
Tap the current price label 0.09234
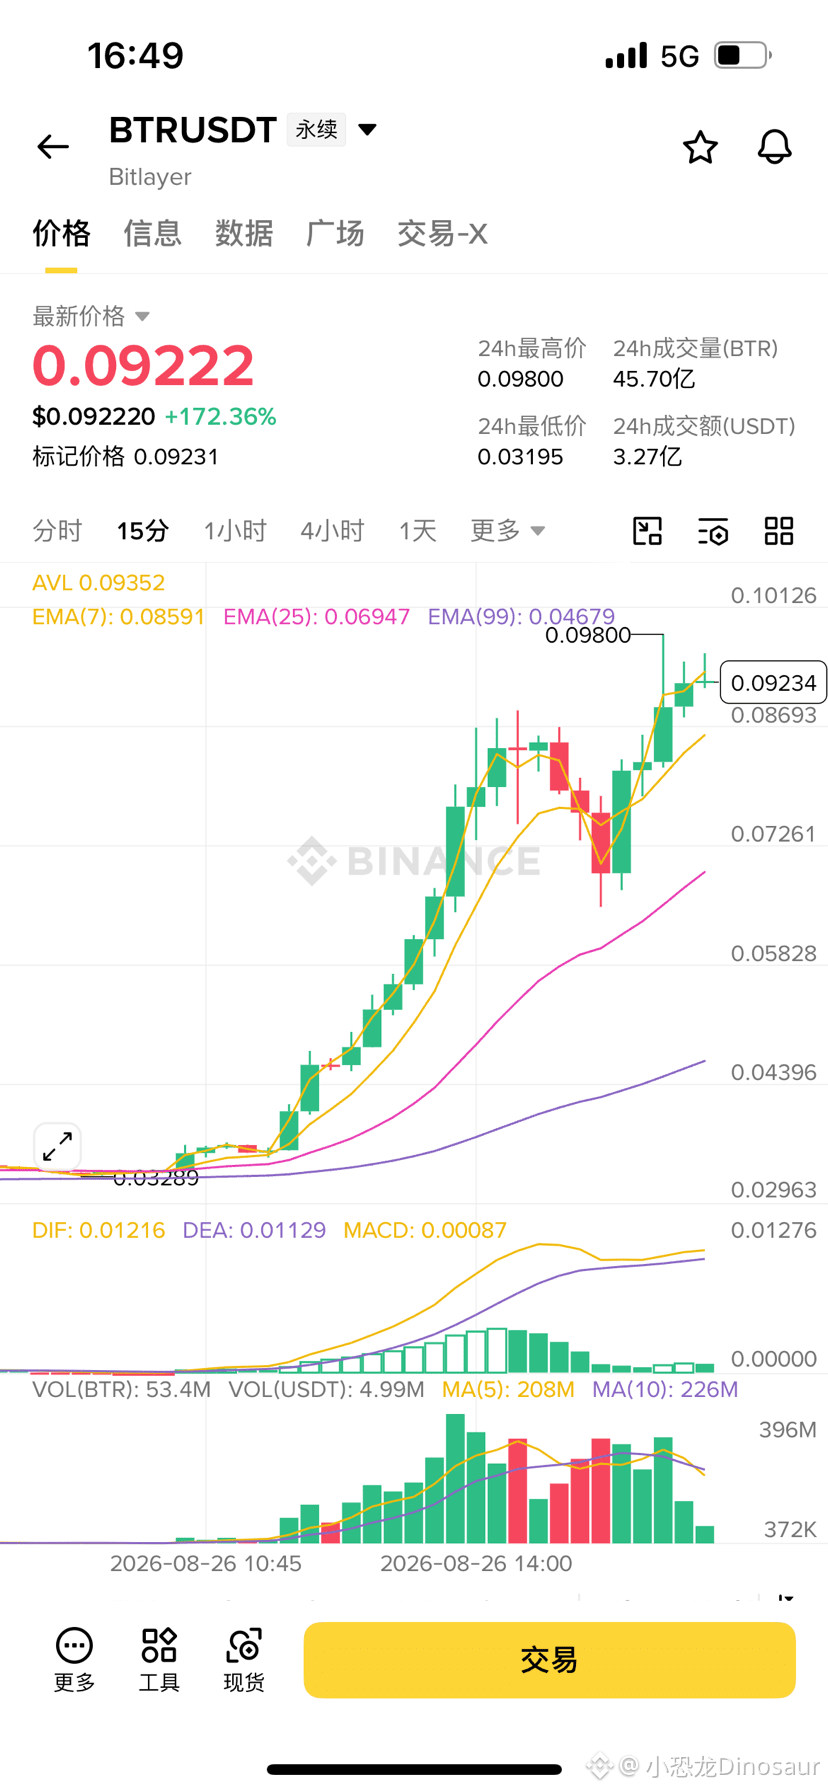pyautogui.click(x=773, y=683)
